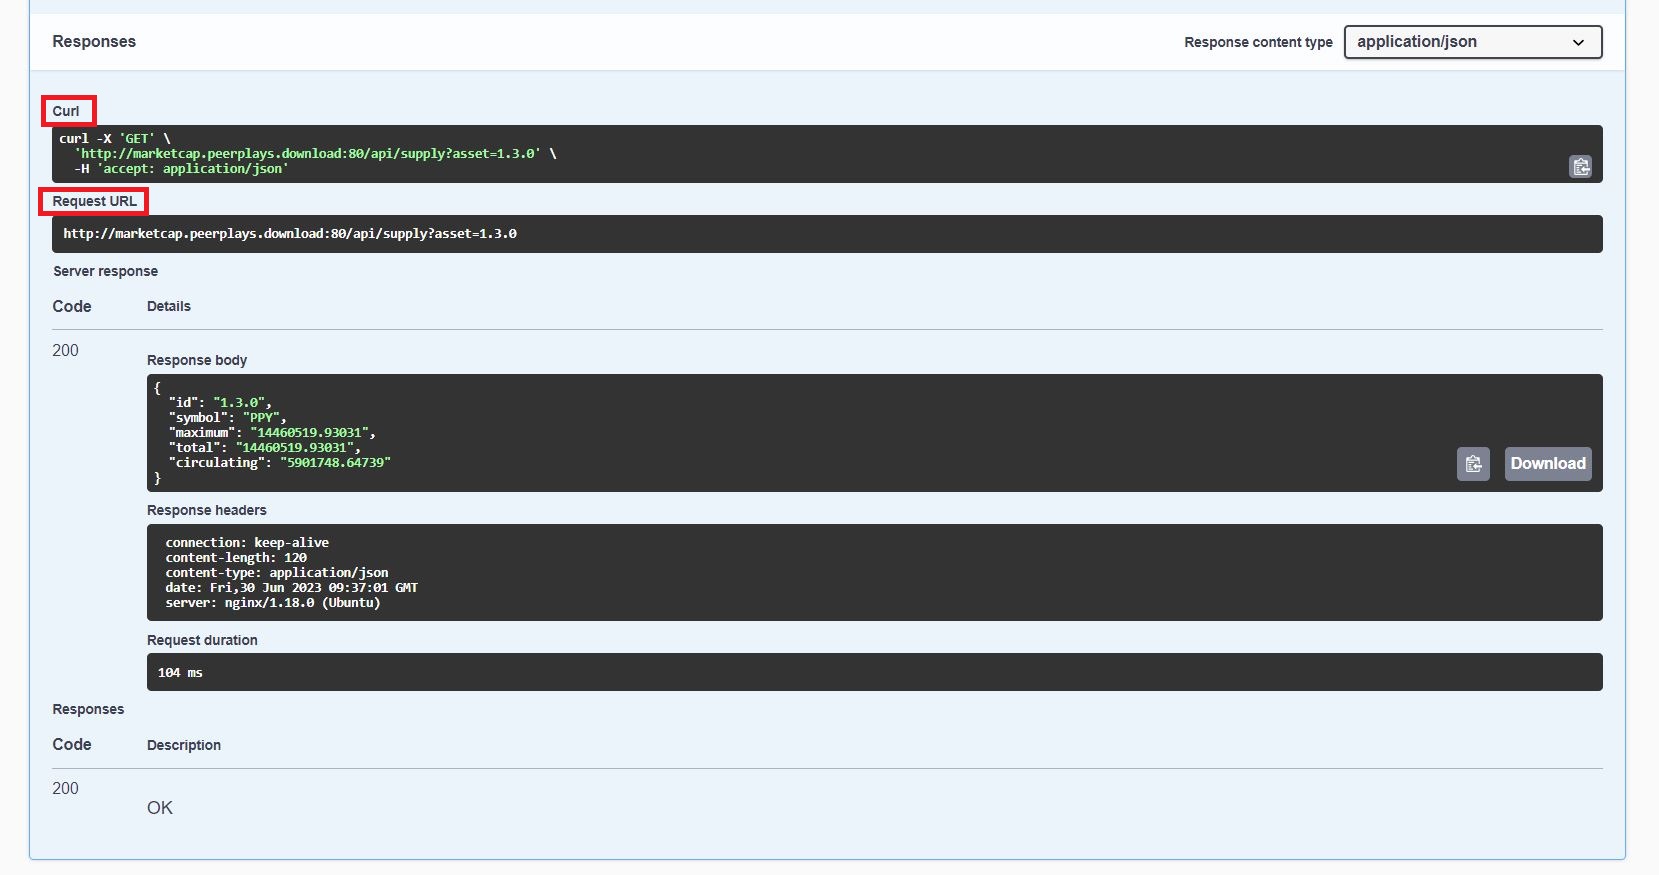Viewport: 1659px width, 875px height.
Task: Copy the response body to clipboard
Action: [x=1473, y=464]
